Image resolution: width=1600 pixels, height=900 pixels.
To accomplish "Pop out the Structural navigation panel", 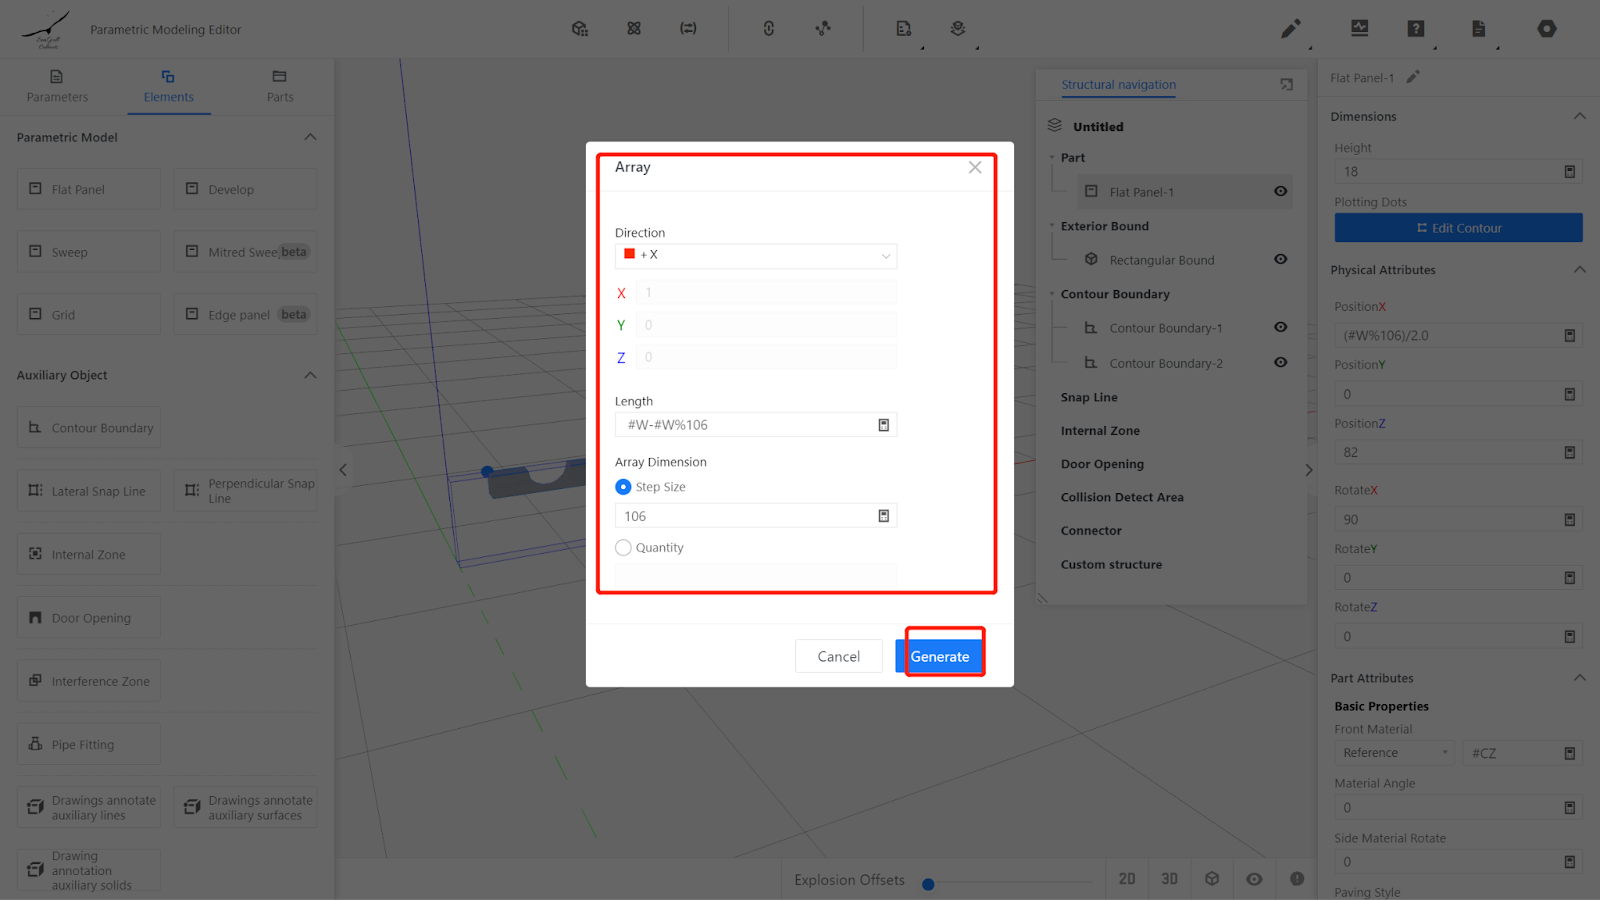I will click(1287, 85).
